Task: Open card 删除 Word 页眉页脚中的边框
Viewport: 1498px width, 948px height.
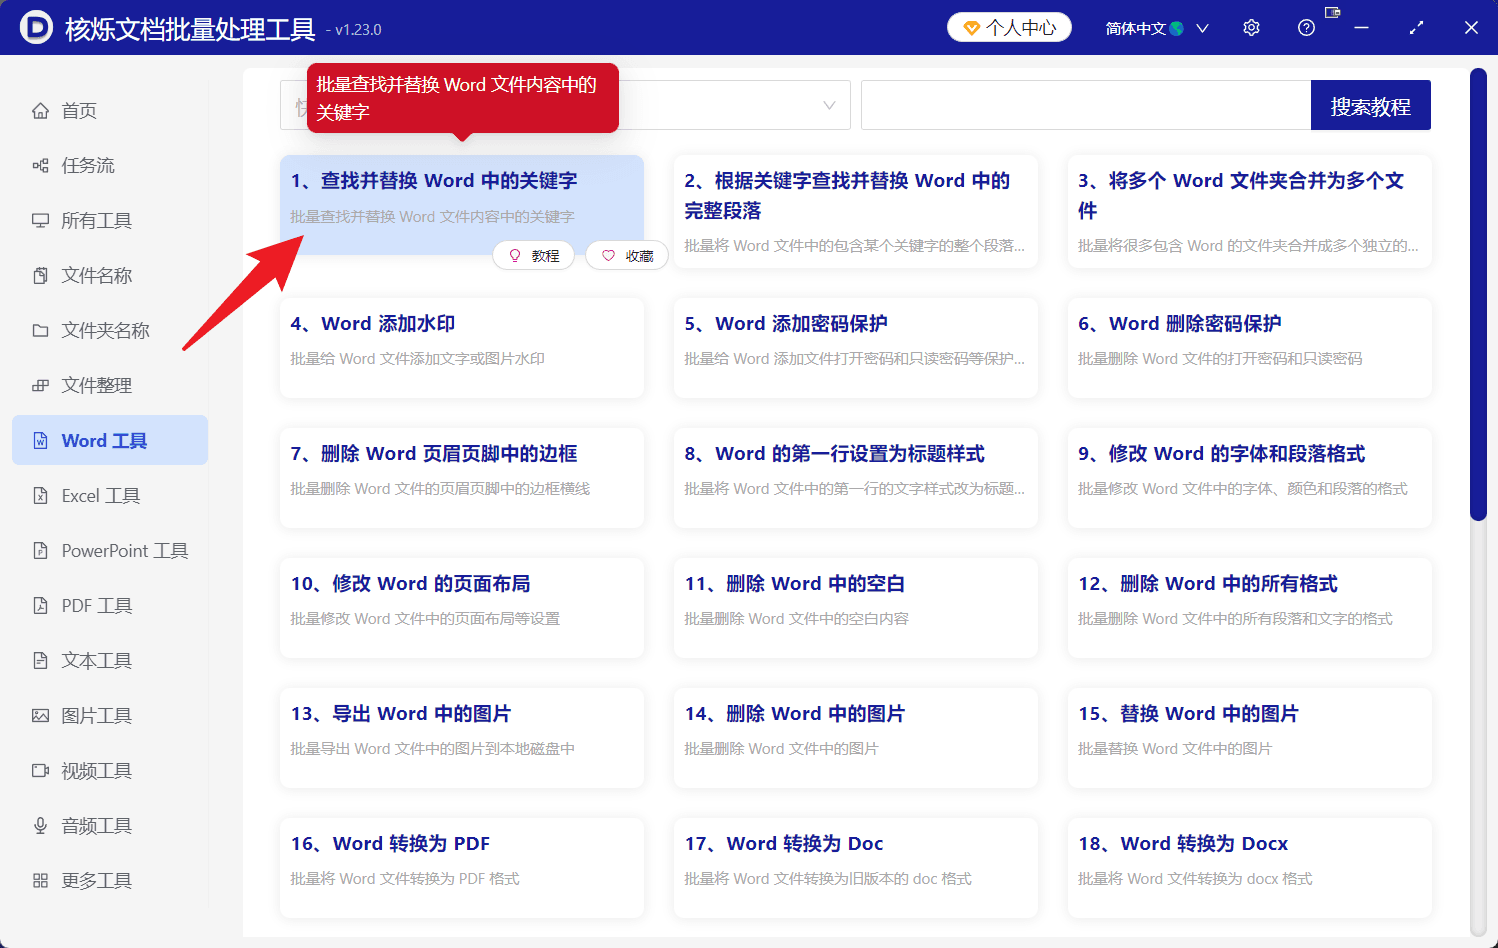Action: [462, 478]
